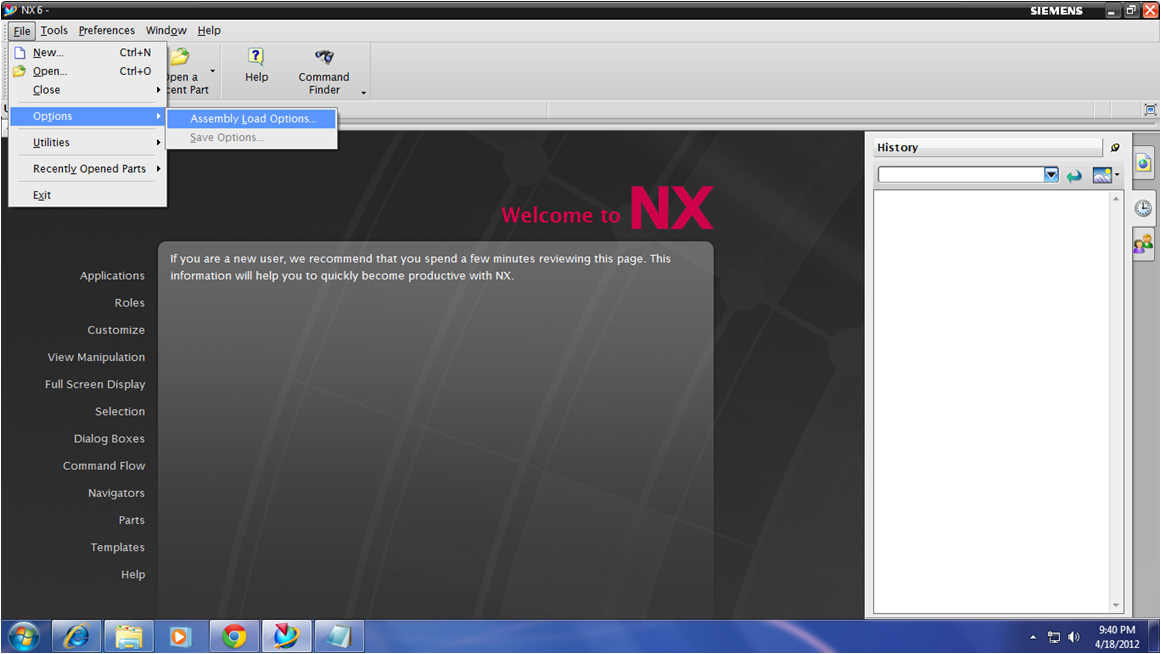1161x654 pixels.
Task: Launch Google Chrome from taskbar
Action: [x=234, y=637]
